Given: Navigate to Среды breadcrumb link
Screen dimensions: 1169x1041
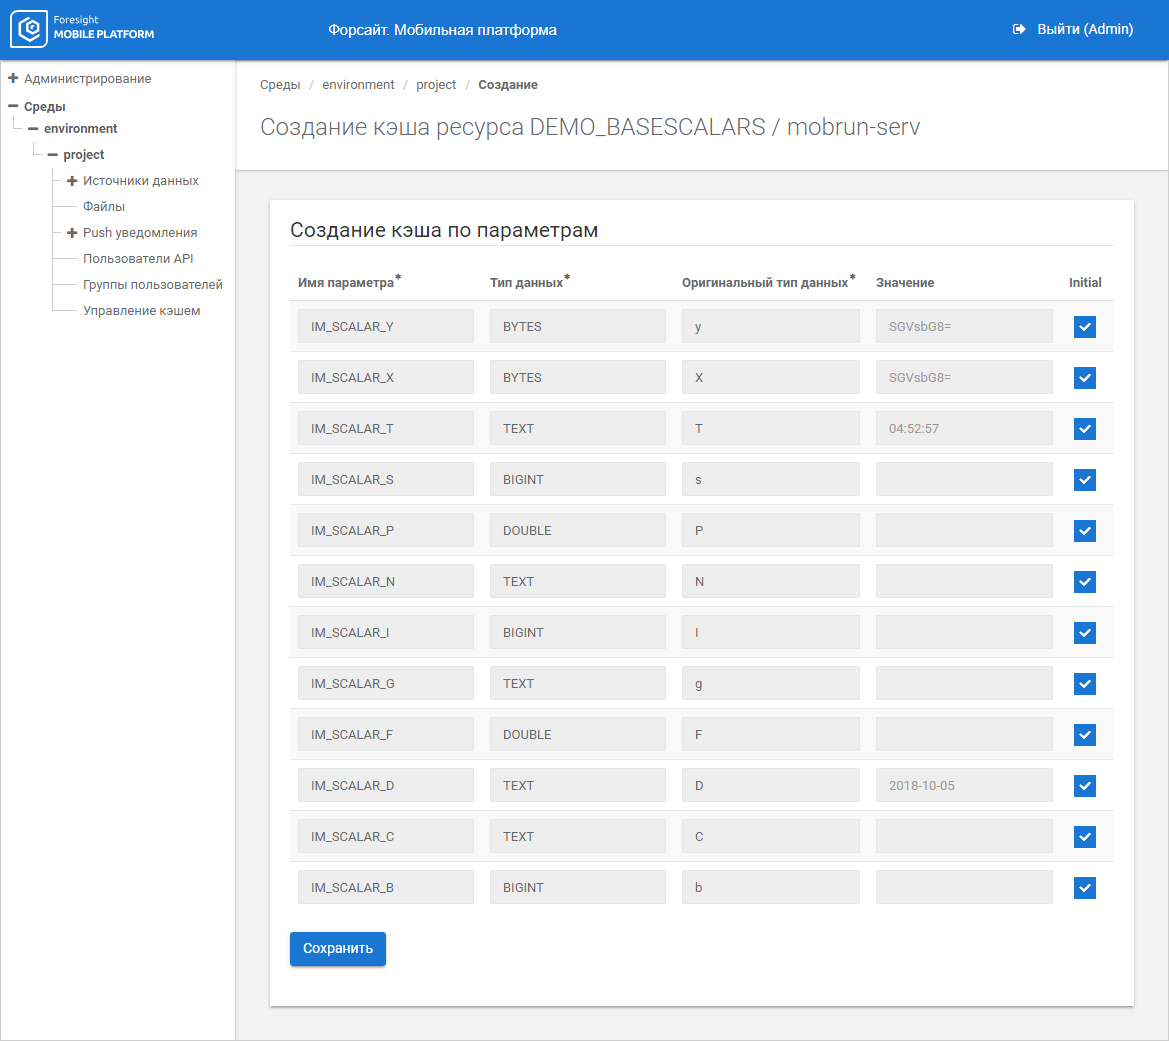Looking at the screenshot, I should [x=280, y=85].
